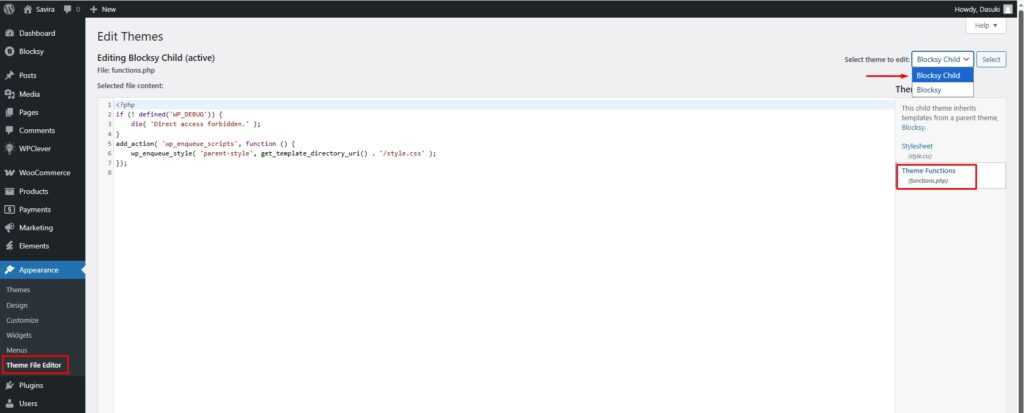1024x413 pixels.
Task: Open Theme File Editor submenu item
Action: (34, 365)
